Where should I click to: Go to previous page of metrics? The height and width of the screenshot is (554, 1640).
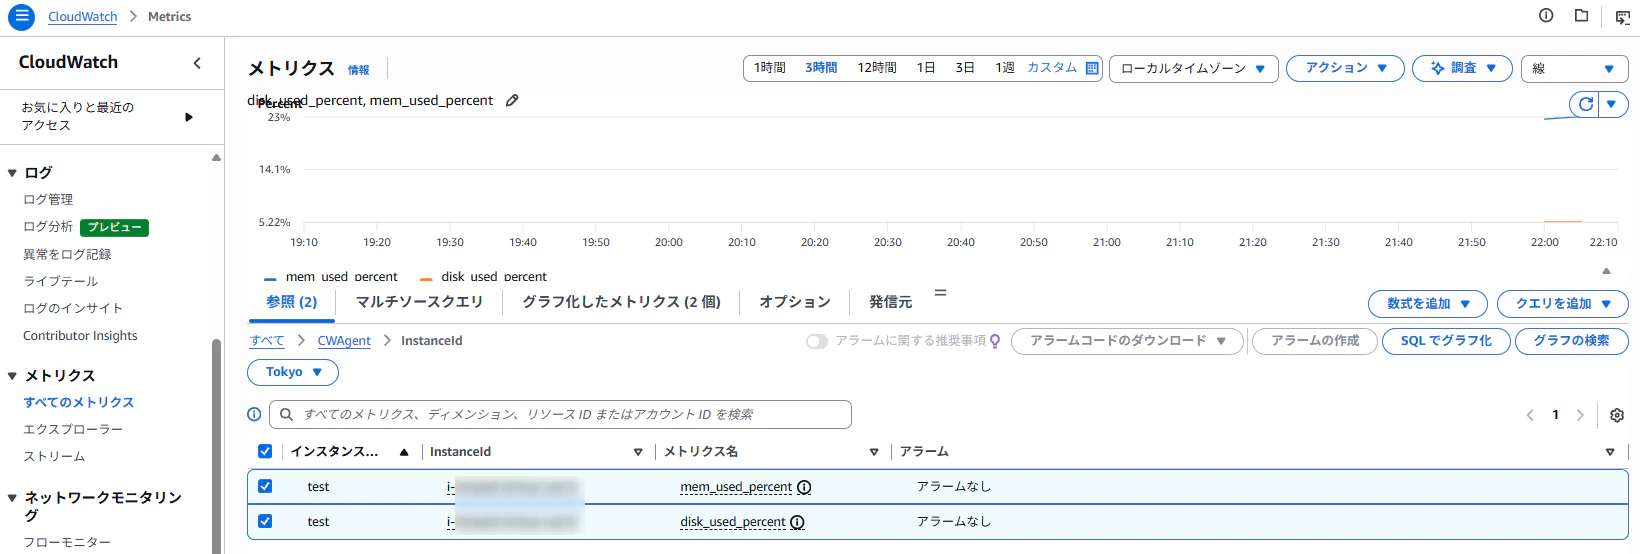[x=1530, y=415]
